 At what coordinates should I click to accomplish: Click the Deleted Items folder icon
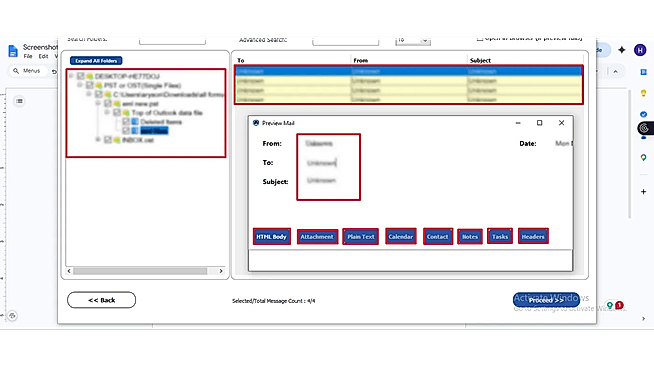[x=135, y=122]
